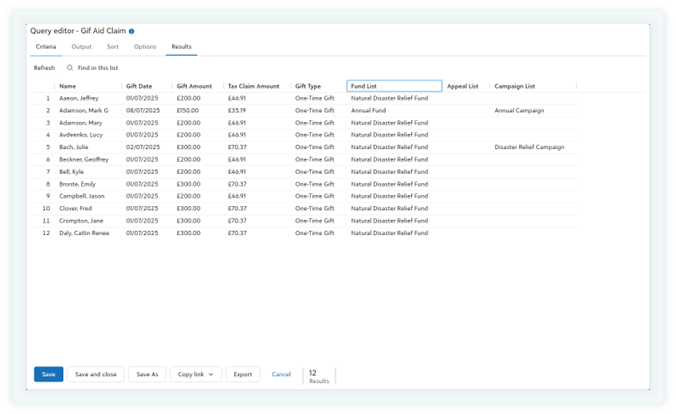
Task: Open the Copy link dropdown arrow
Action: tap(211, 374)
